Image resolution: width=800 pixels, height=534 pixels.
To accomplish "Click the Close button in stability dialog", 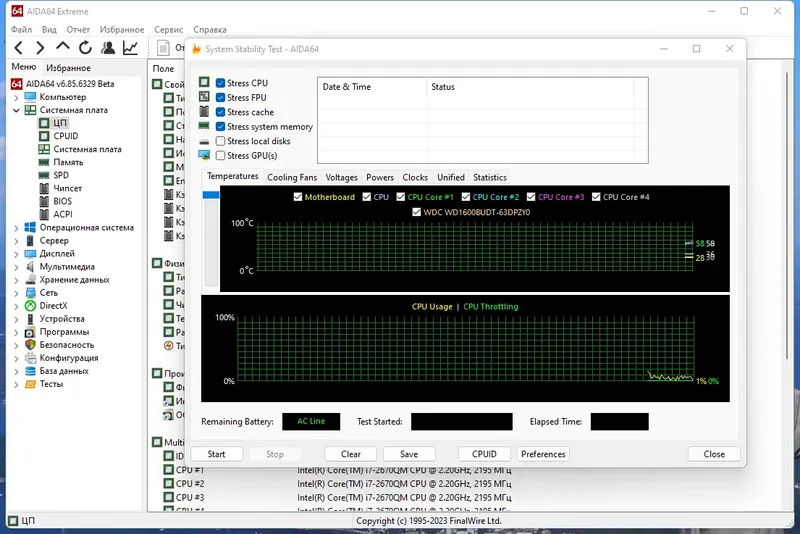I will click(x=714, y=454).
